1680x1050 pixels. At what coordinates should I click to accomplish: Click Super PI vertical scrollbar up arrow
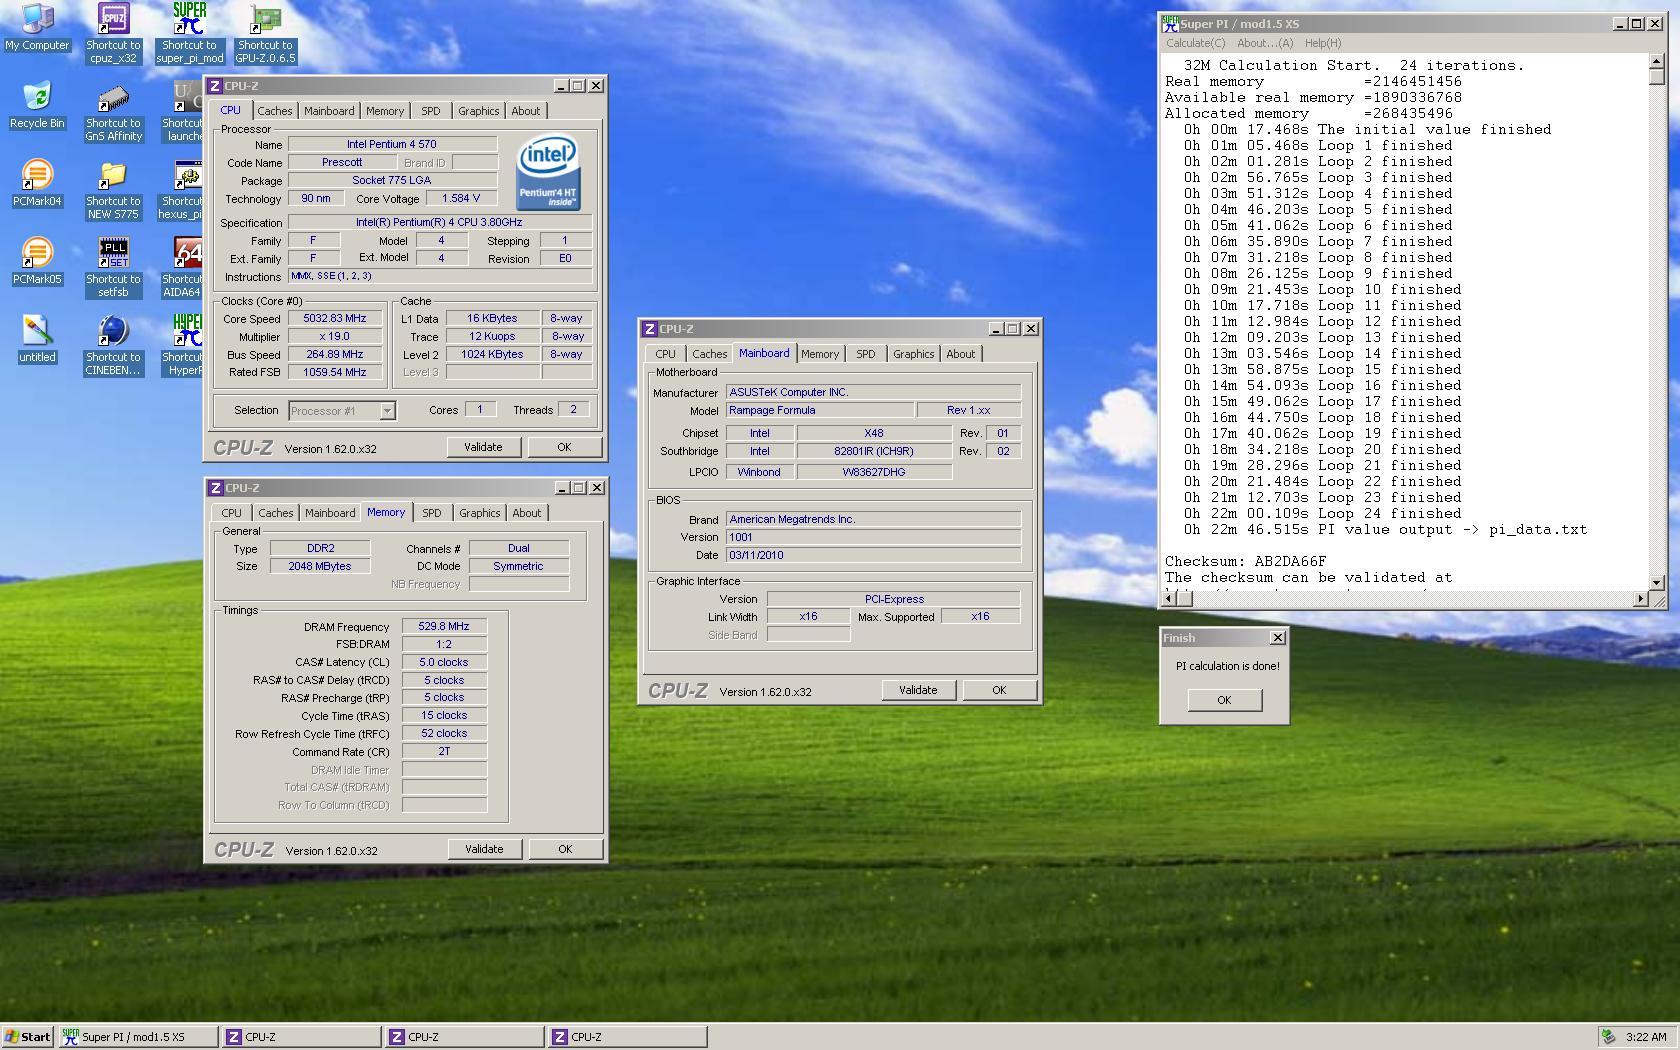(1657, 61)
